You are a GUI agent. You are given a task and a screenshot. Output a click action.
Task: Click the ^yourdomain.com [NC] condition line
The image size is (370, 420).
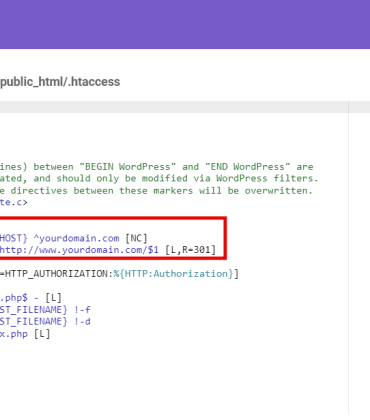(74, 238)
